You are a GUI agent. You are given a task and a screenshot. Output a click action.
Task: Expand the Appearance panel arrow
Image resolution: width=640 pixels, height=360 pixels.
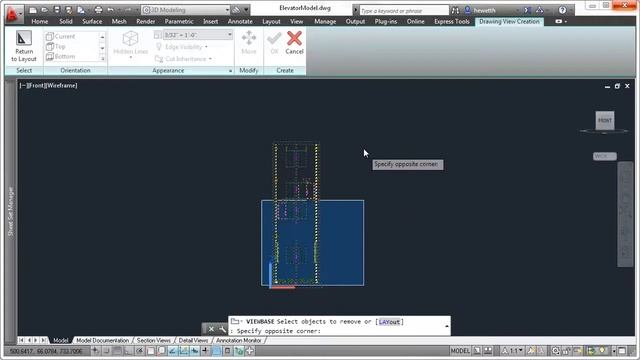(x=231, y=71)
